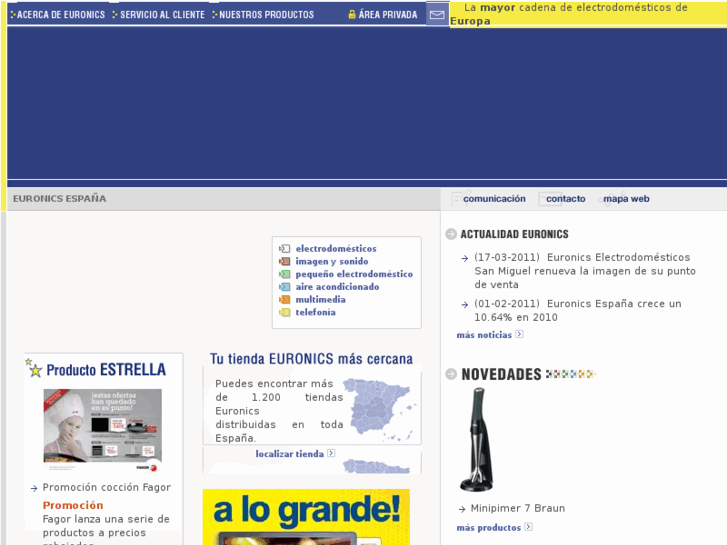Click the multimedia category icon
Image resolution: width=727 pixels, height=545 pixels.
(x=285, y=300)
